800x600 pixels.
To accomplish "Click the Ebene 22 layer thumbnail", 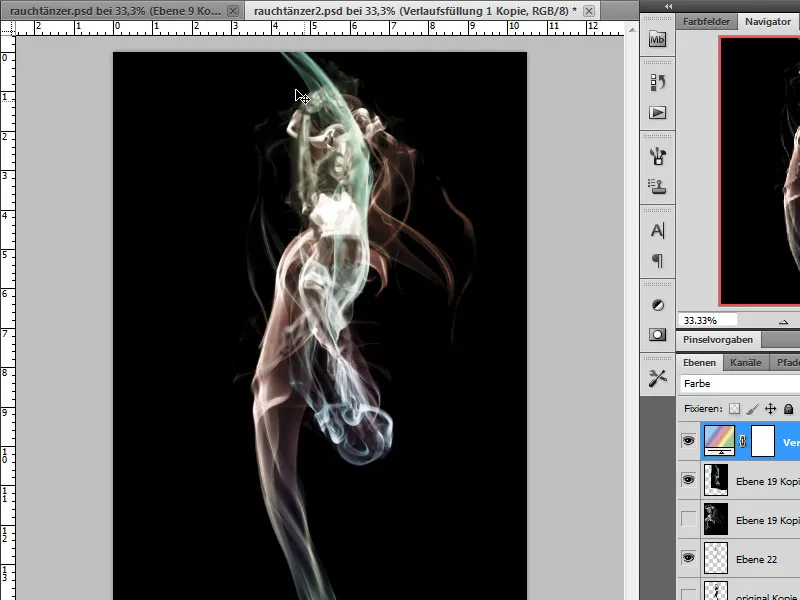I will coord(716,558).
